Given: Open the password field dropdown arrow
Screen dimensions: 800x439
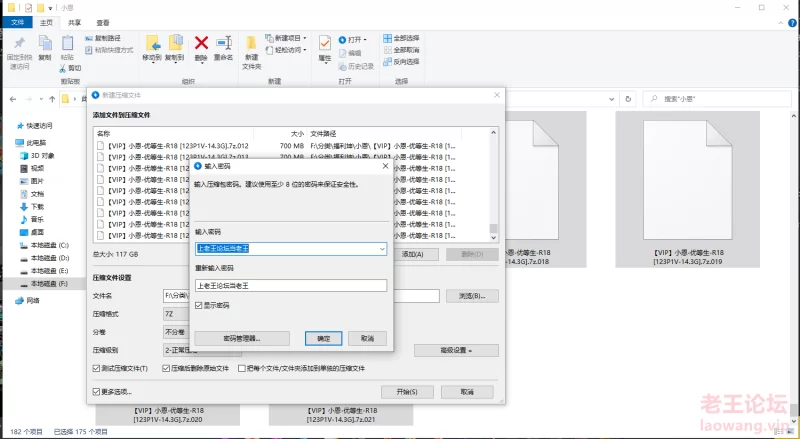Looking at the screenshot, I should pos(382,249).
